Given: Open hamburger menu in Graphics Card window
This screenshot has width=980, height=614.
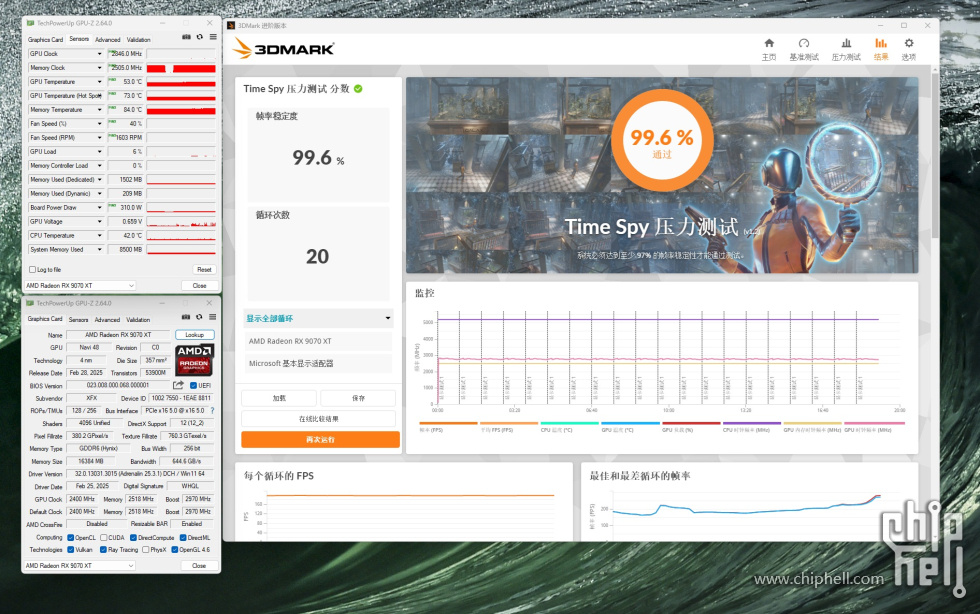Looking at the screenshot, I should coord(212,318).
